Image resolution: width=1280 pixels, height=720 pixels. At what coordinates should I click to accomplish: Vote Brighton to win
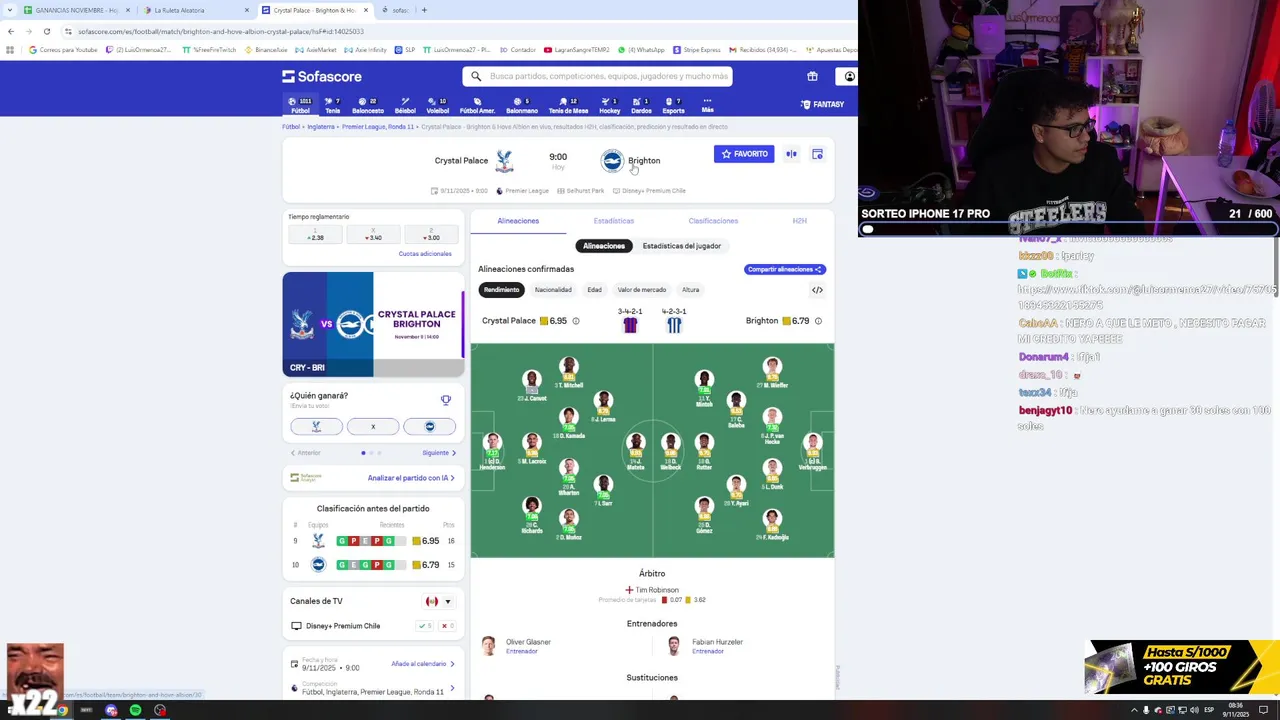[x=430, y=426]
